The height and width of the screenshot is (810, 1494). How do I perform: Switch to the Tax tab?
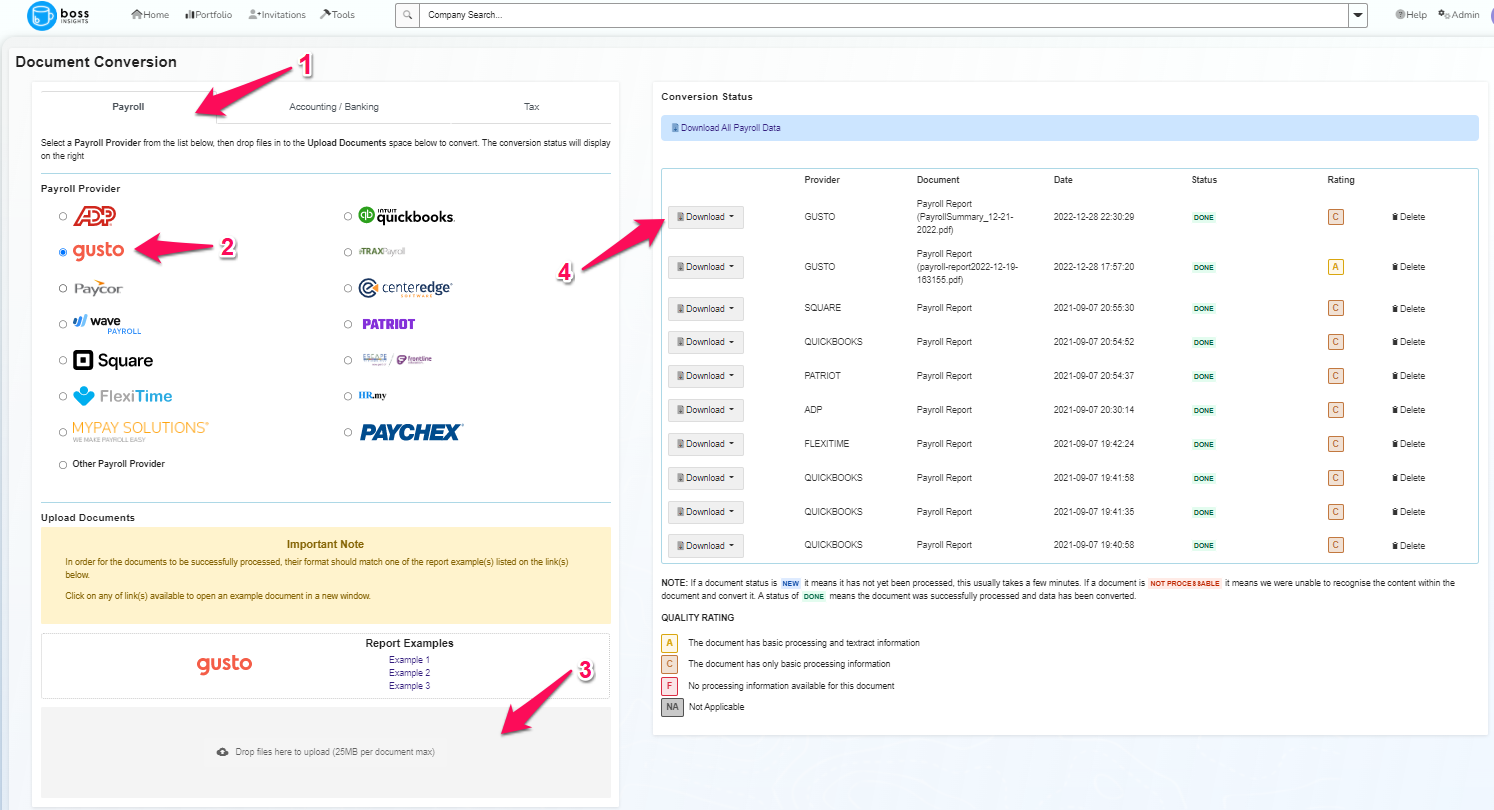point(532,107)
